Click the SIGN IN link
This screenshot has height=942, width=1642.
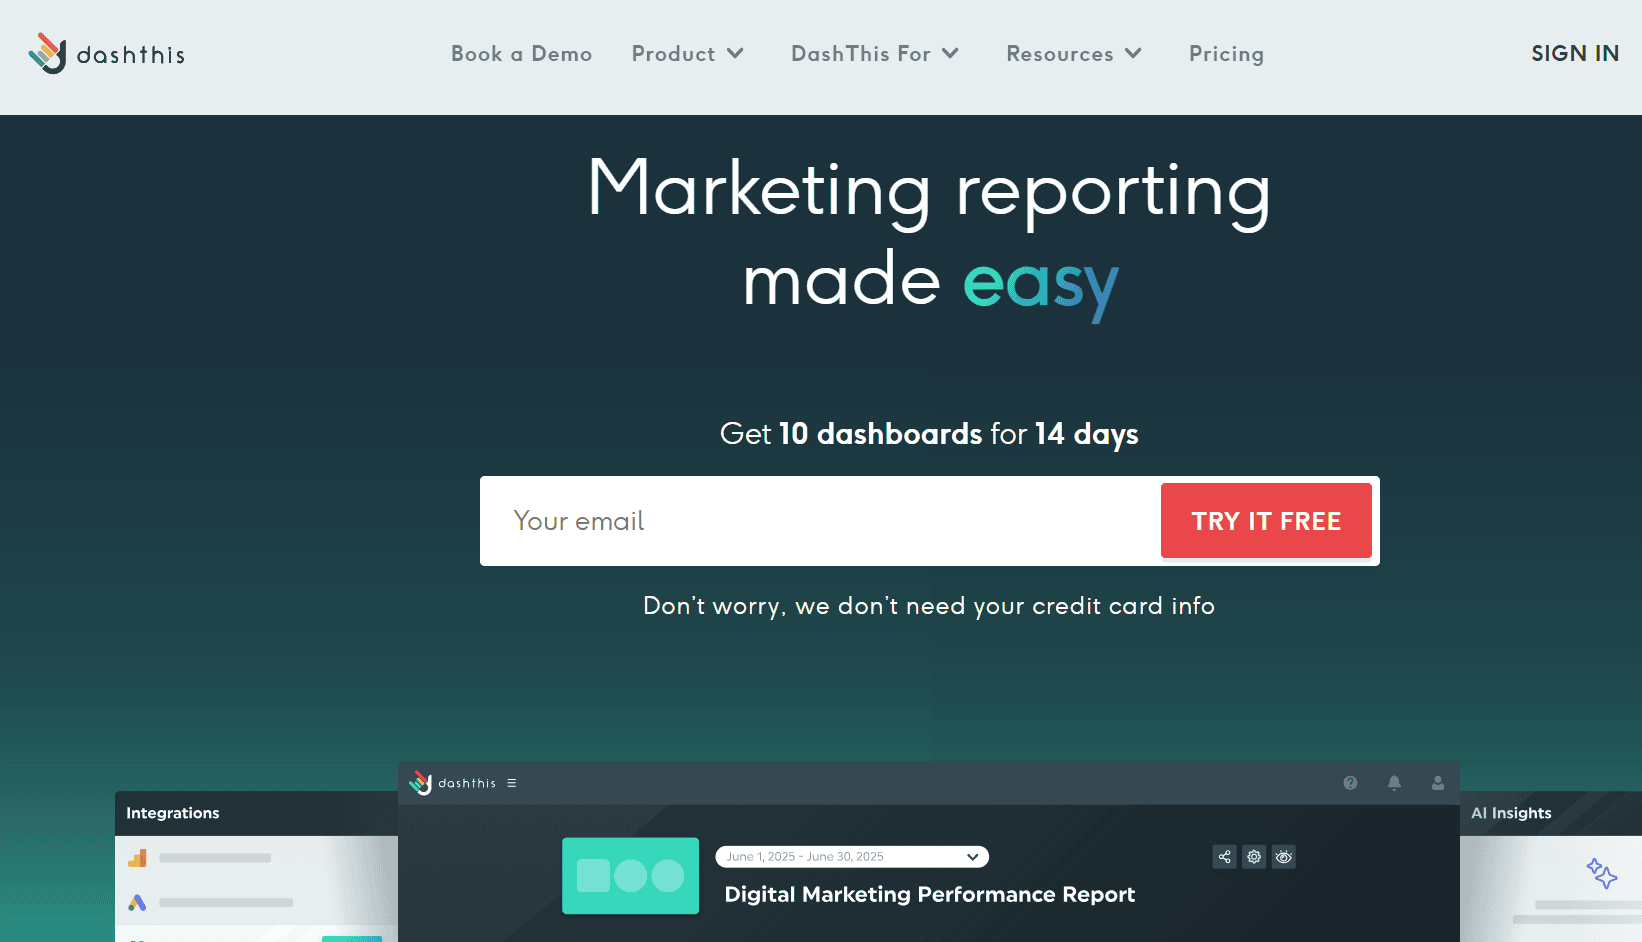click(x=1574, y=54)
